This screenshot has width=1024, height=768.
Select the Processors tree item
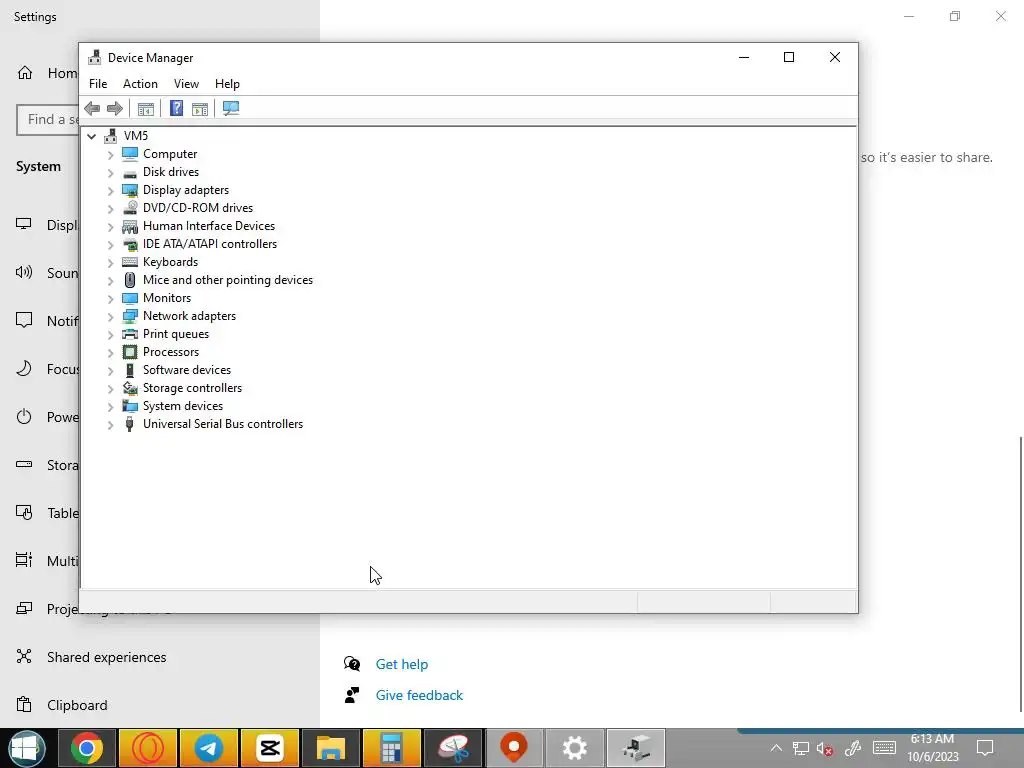(171, 352)
